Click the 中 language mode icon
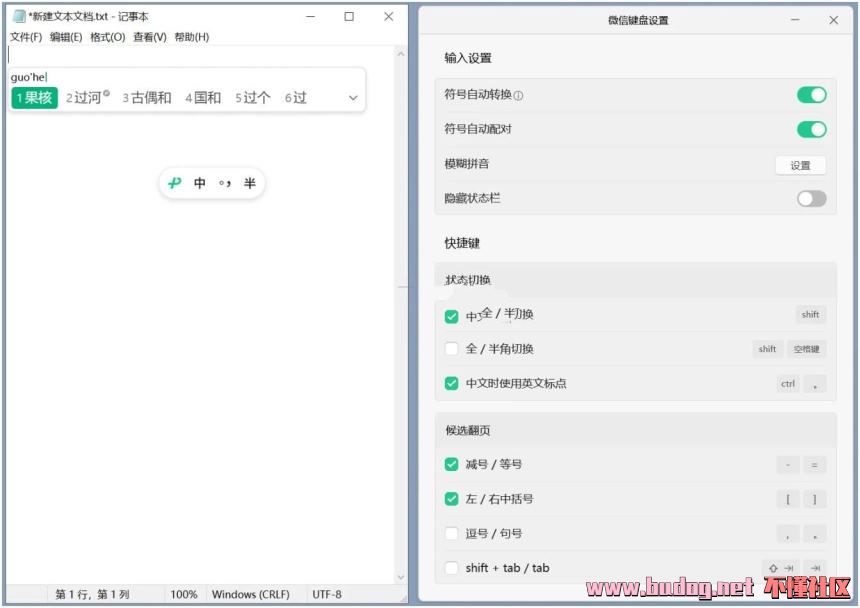The width and height of the screenshot is (860, 608). pyautogui.click(x=200, y=183)
